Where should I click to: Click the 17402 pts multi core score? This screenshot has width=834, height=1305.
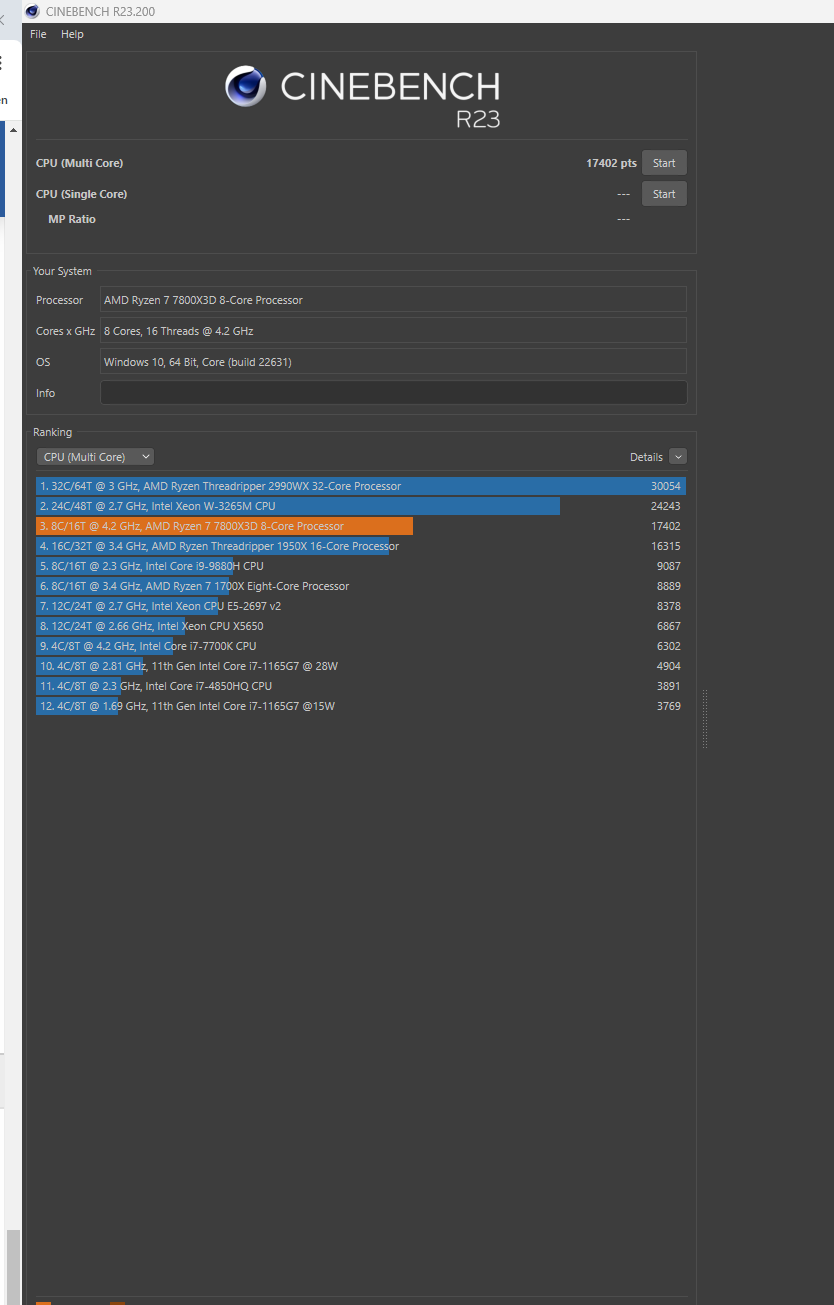611,163
